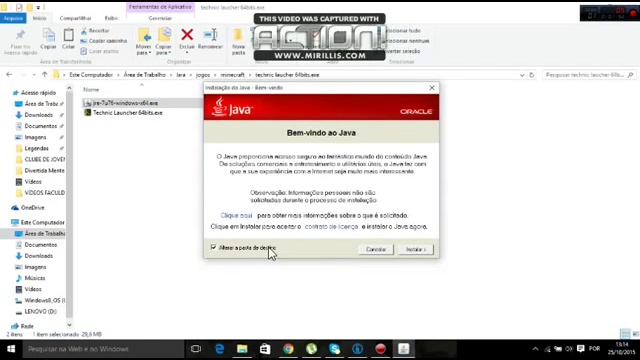Open the action center notification icon
Viewport: 640px width, 360px height.
pyautogui.click(x=581, y=349)
